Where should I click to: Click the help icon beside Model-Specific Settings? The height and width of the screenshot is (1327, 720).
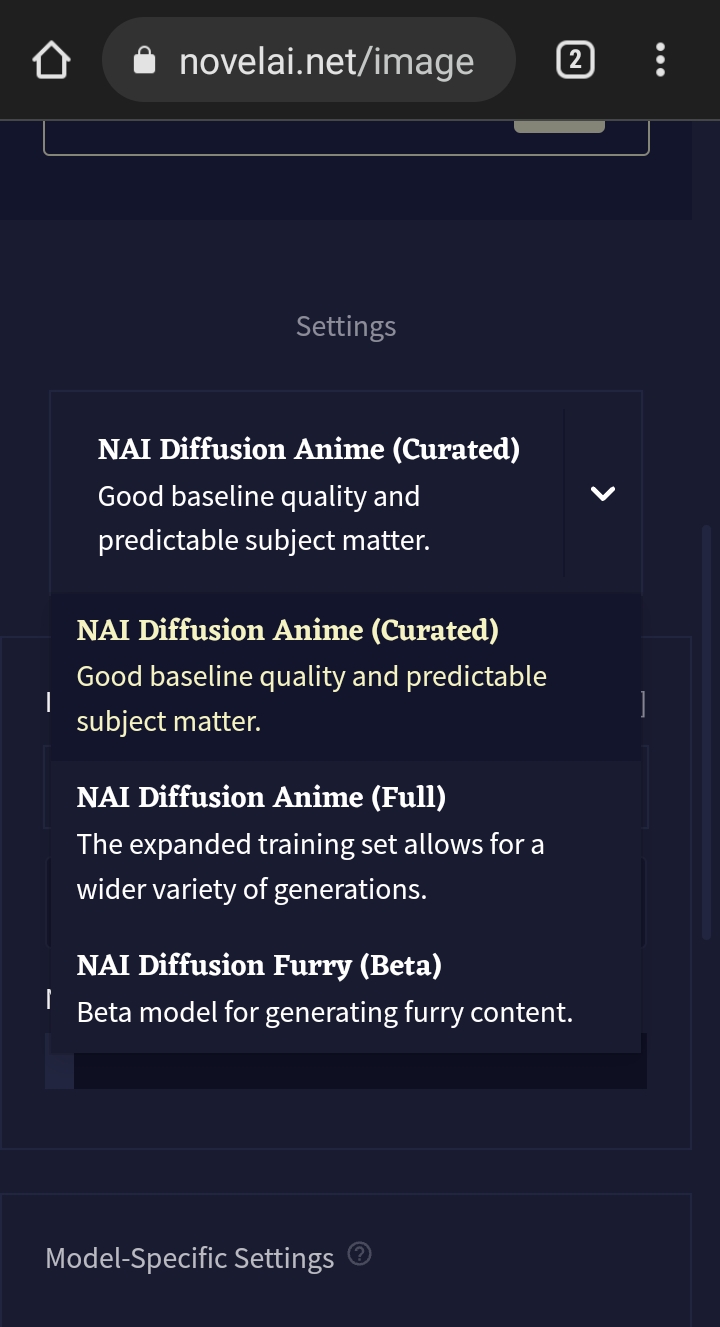coord(360,1254)
